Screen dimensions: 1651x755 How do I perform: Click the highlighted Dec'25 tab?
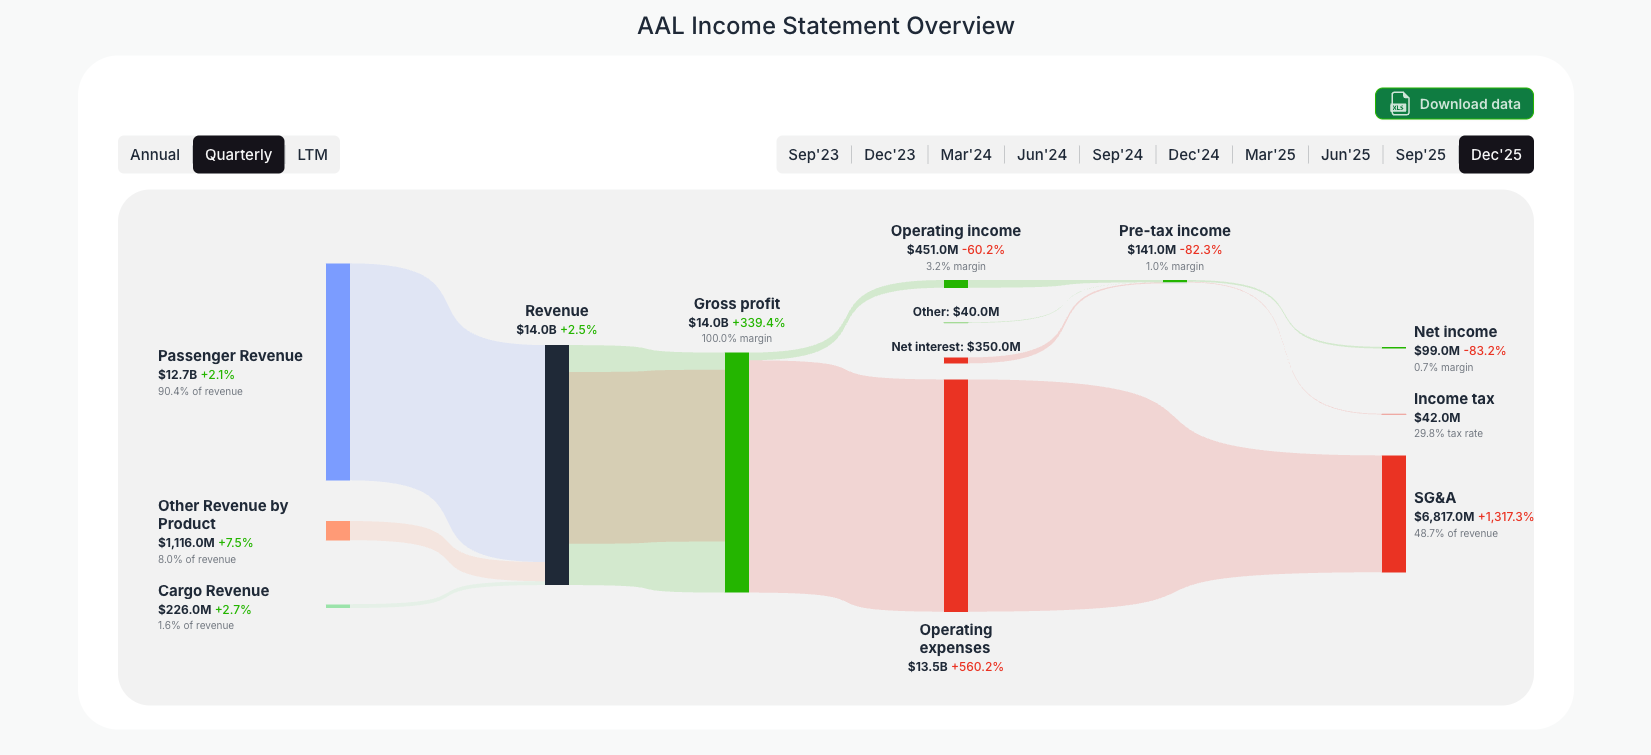coord(1496,154)
